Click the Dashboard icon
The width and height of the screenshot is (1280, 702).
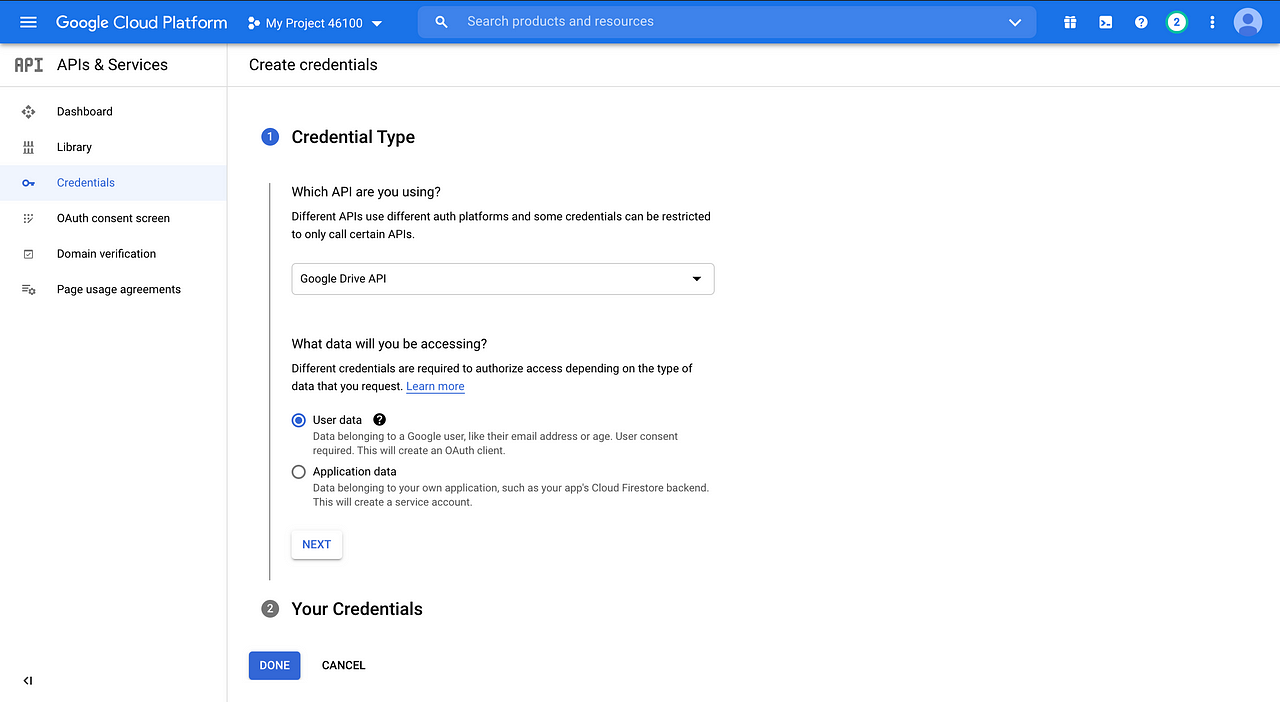(28, 112)
